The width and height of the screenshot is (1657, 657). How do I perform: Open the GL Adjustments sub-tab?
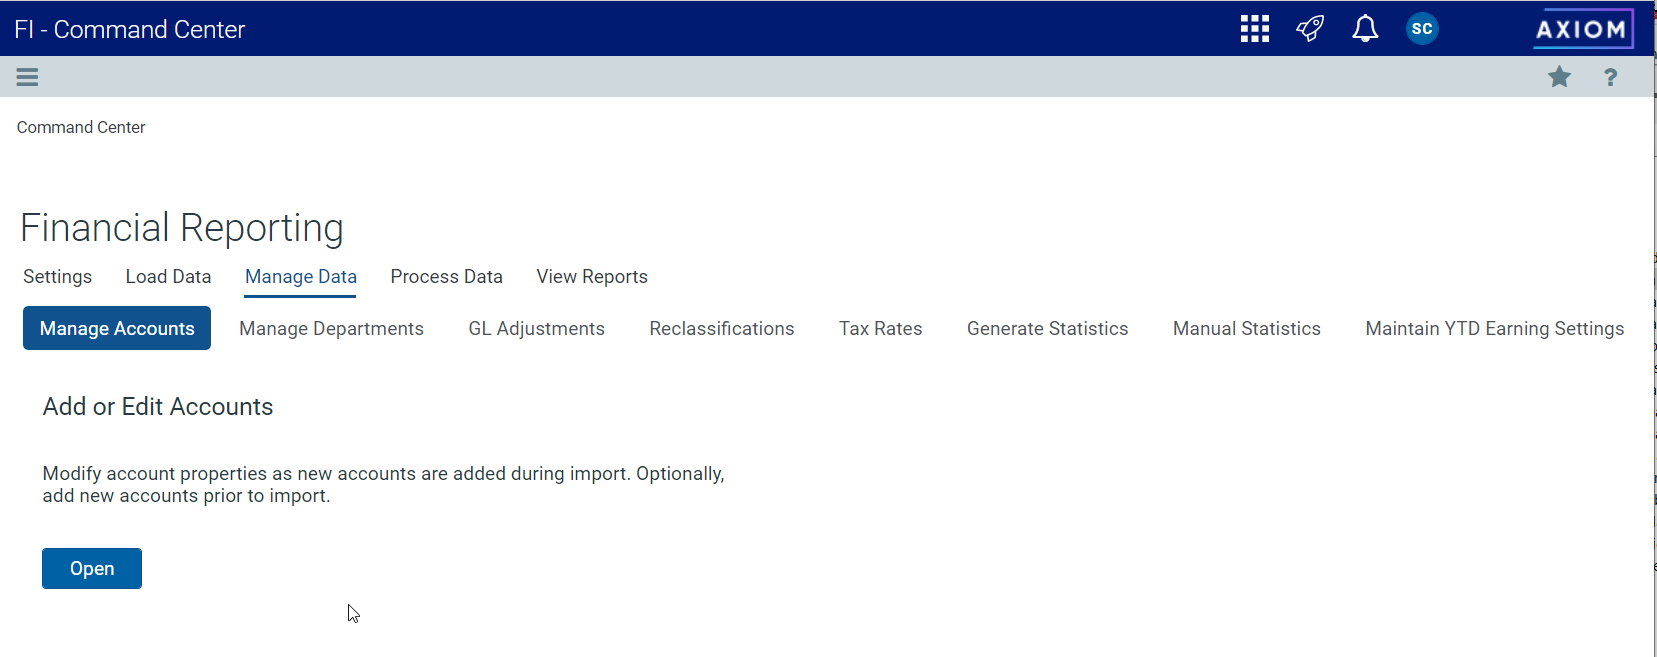coord(536,329)
